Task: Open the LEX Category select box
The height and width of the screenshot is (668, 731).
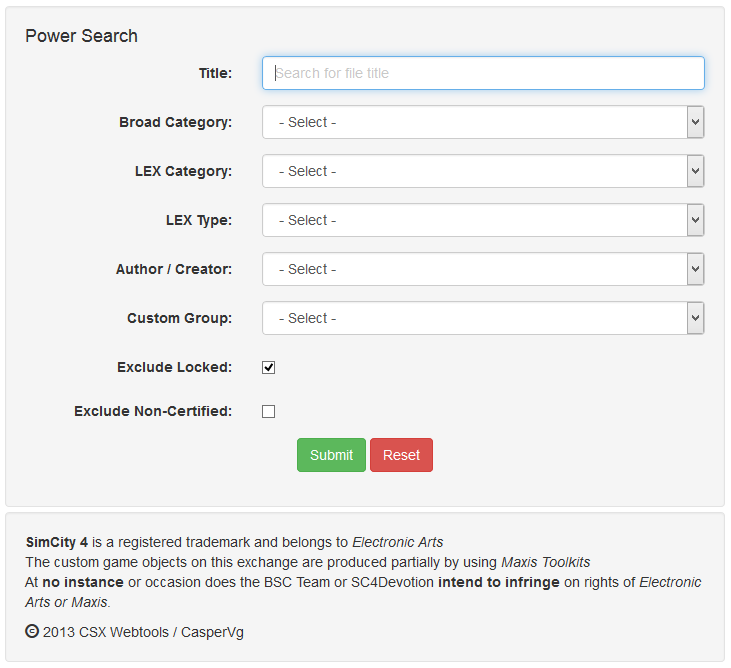Action: coord(483,171)
